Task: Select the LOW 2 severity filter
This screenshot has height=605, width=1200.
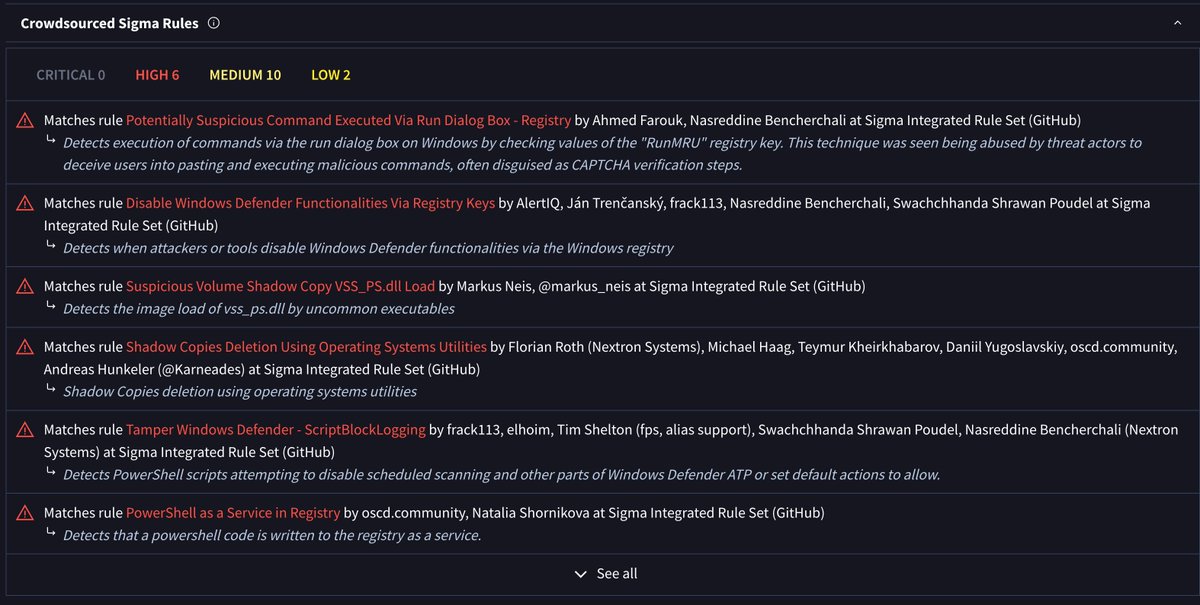Action: pos(331,75)
